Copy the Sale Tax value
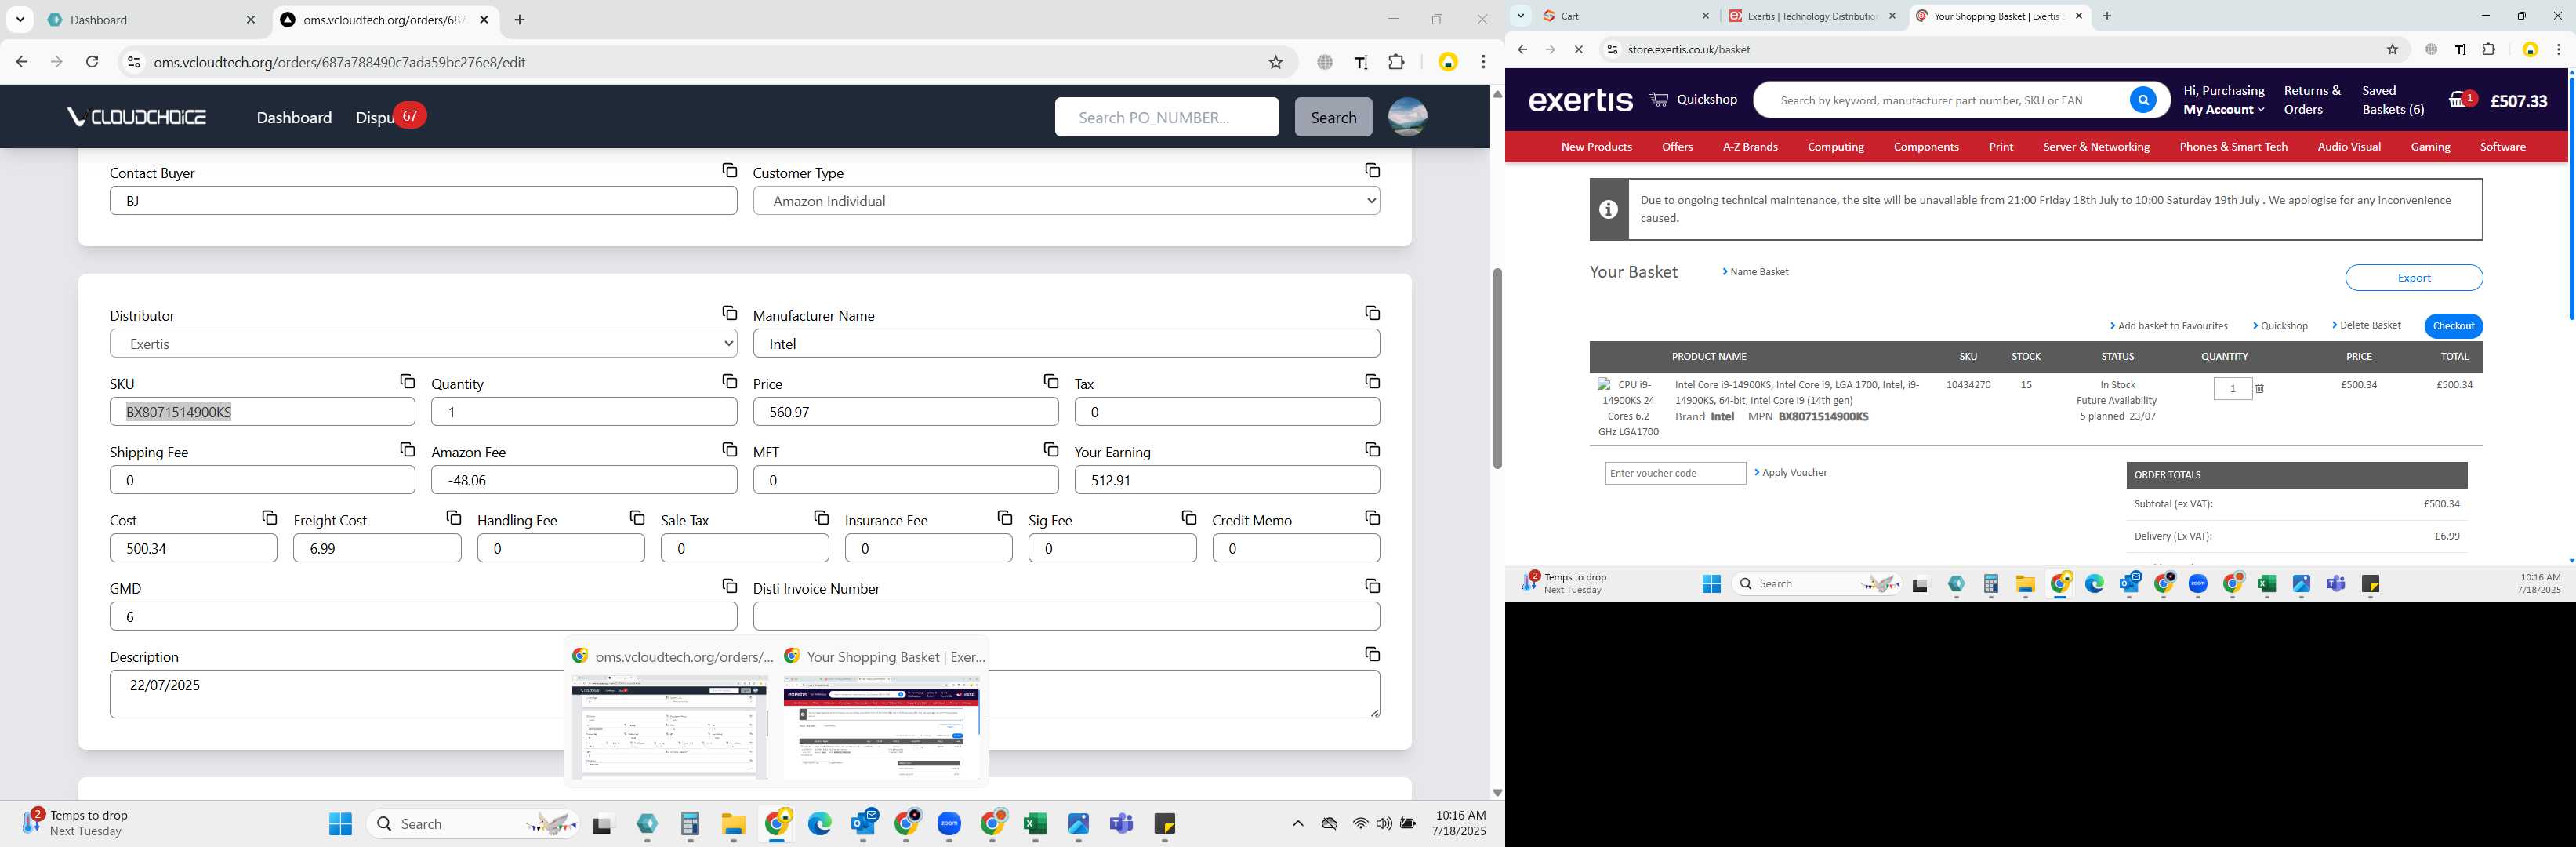The height and width of the screenshot is (847, 2576). tap(821, 518)
